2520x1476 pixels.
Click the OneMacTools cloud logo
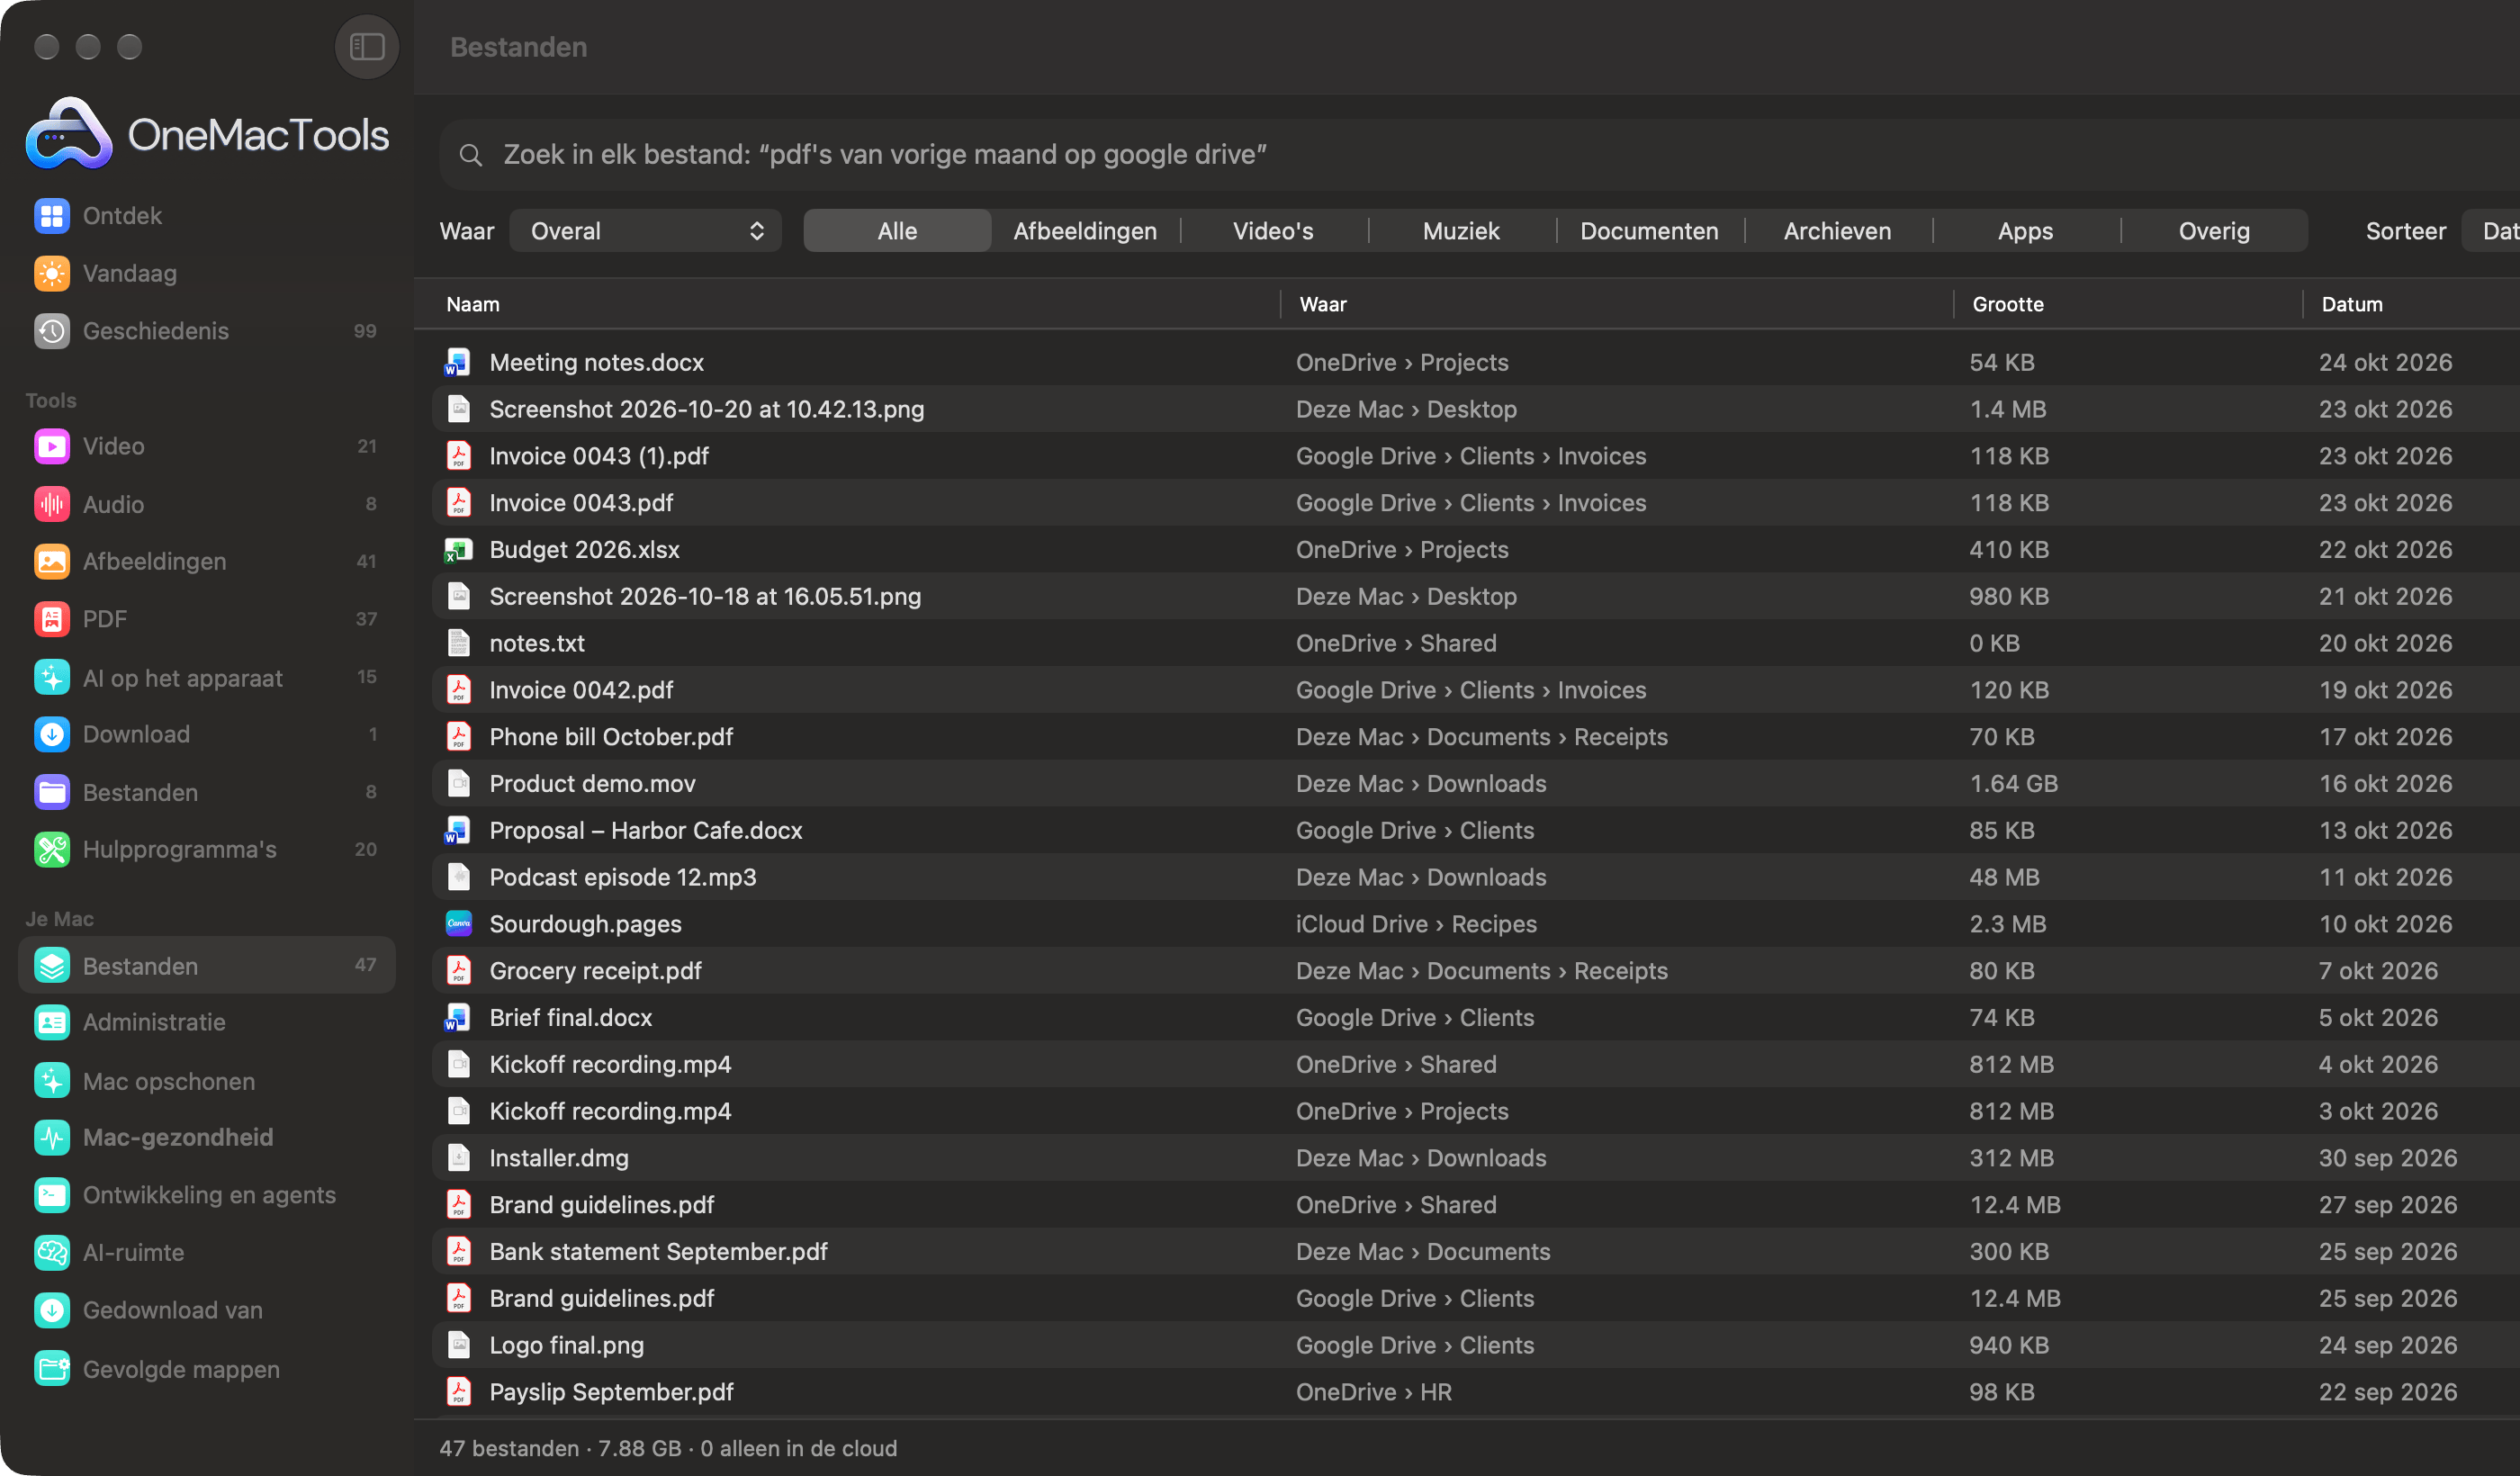(68, 134)
